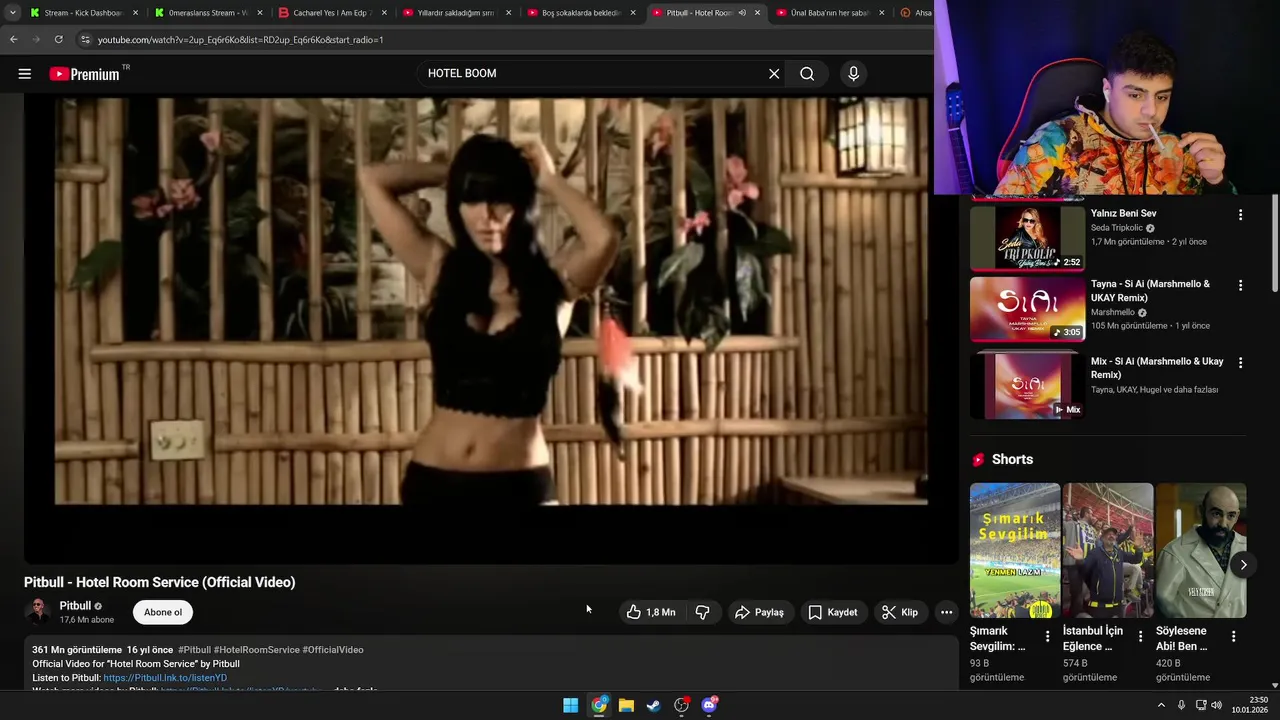Close the Cacharel Yes I Am tab
The image size is (1280, 720).
[384, 13]
